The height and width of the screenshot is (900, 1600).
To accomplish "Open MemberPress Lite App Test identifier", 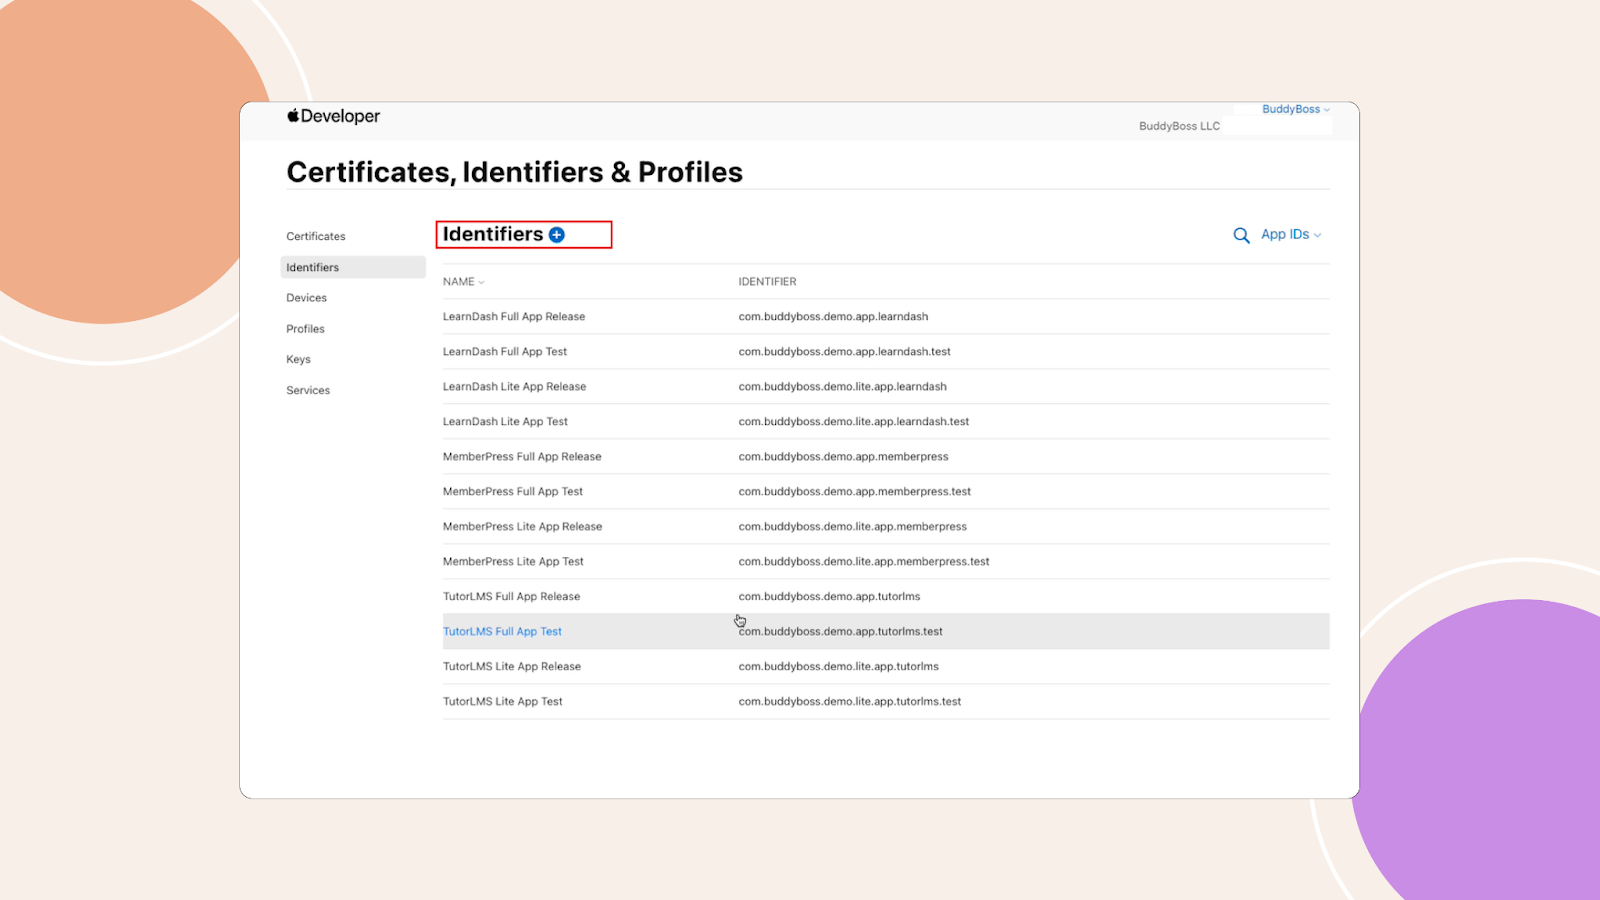I will [513, 562].
